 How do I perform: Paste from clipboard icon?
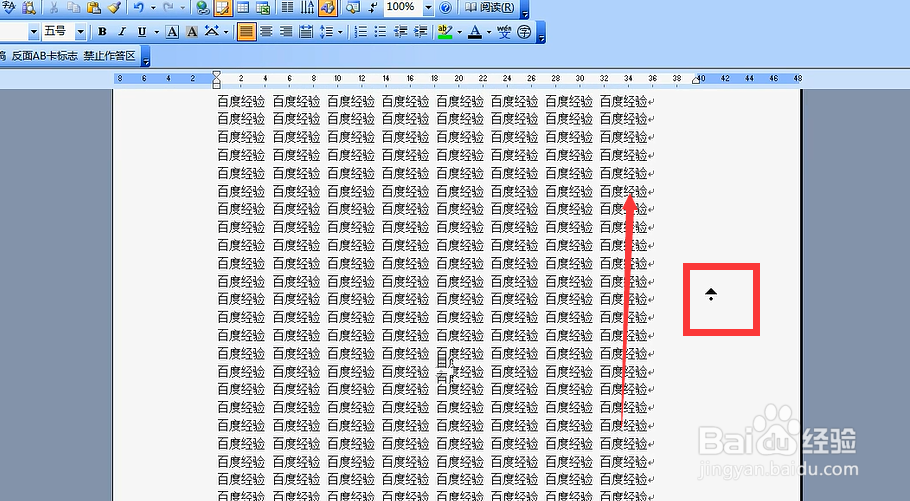pos(94,7)
